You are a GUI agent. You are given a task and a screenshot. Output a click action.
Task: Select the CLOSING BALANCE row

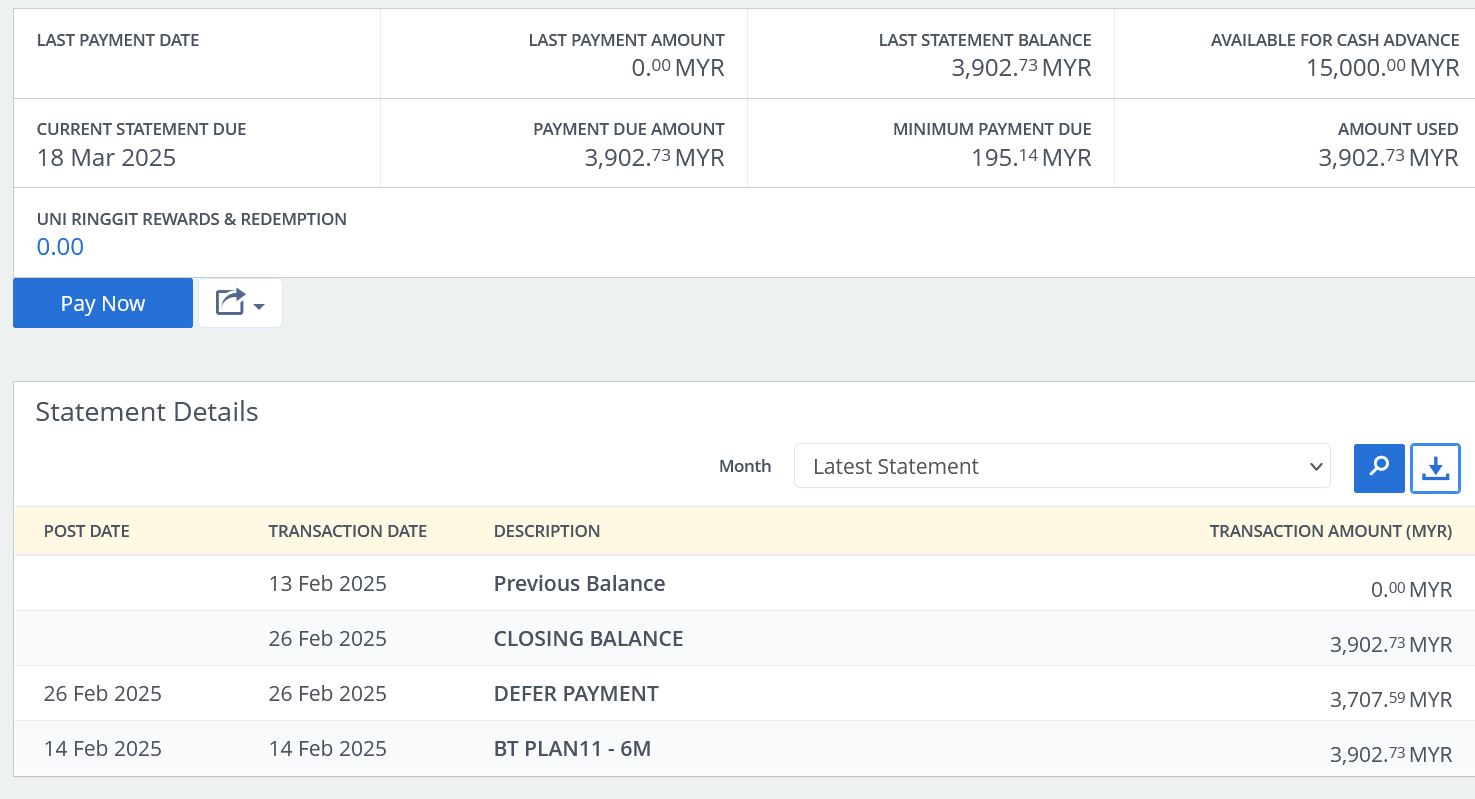click(x=588, y=639)
